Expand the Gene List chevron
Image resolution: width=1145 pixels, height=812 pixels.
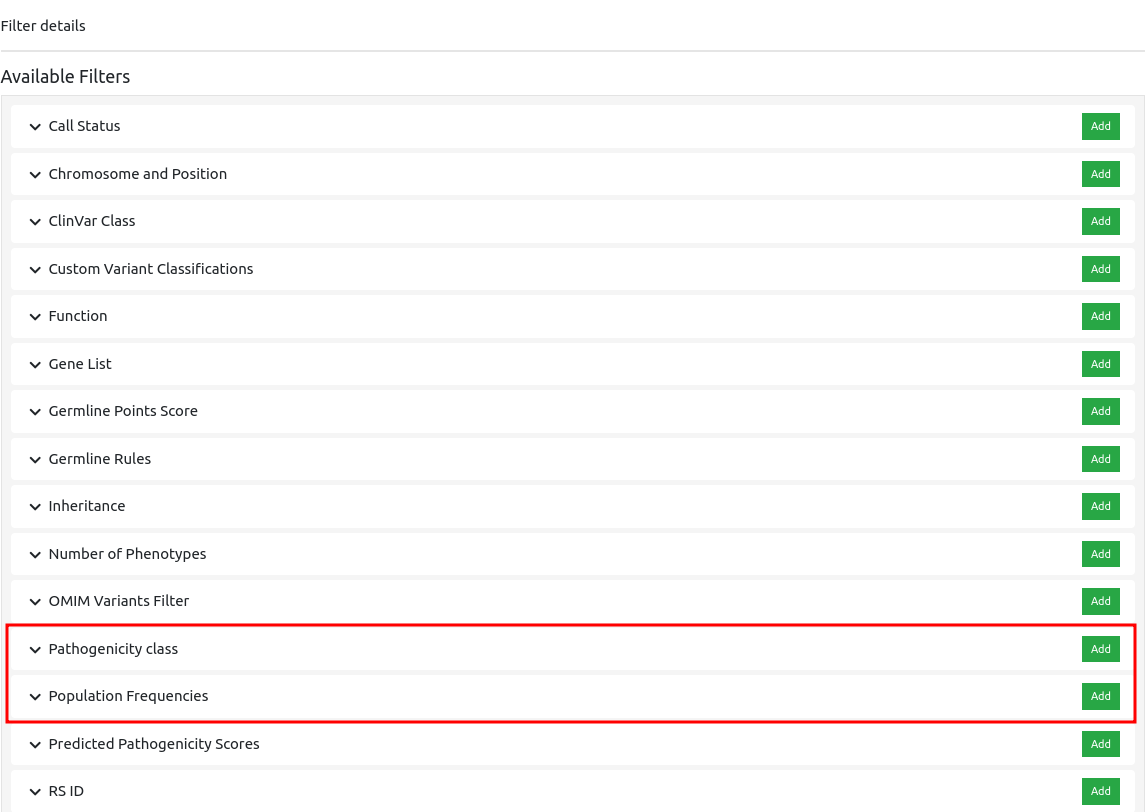35,365
